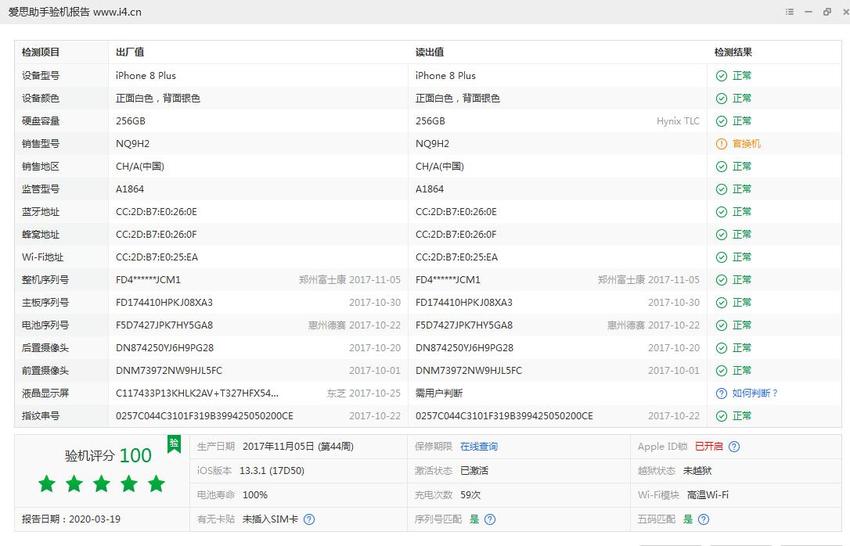Click the green 验 badge ribbon
The width and height of the screenshot is (850, 546).
tap(174, 444)
